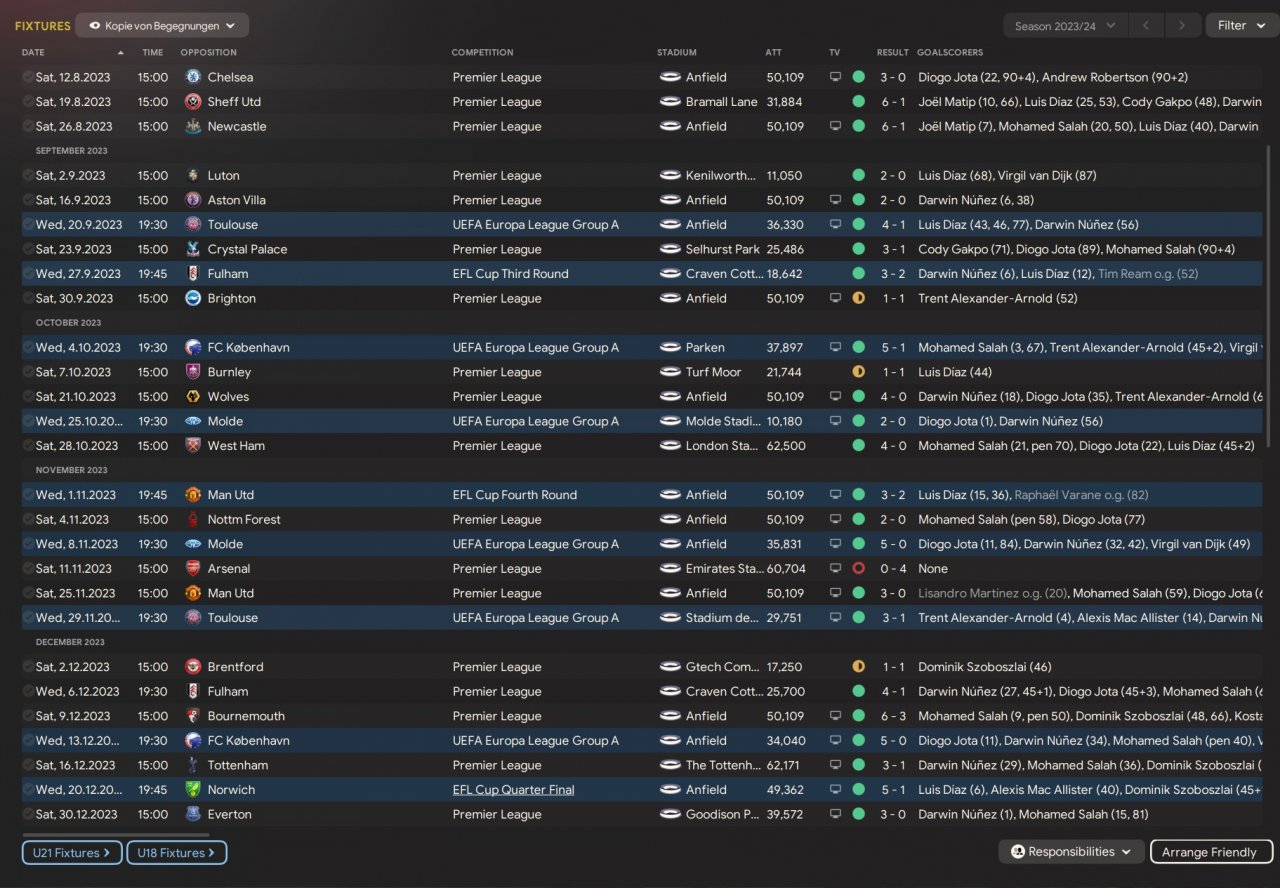1280x888 pixels.
Task: Open the Season 2023/24 dropdown
Action: tap(1065, 26)
